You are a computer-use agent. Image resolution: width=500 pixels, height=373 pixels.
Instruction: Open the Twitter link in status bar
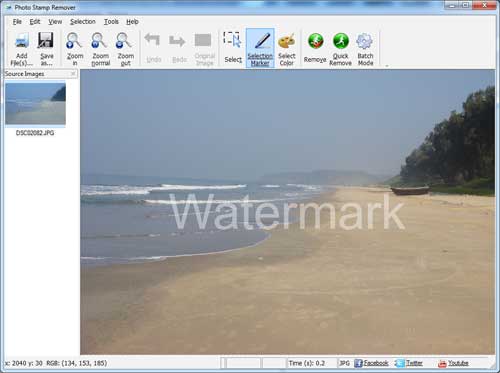point(409,363)
